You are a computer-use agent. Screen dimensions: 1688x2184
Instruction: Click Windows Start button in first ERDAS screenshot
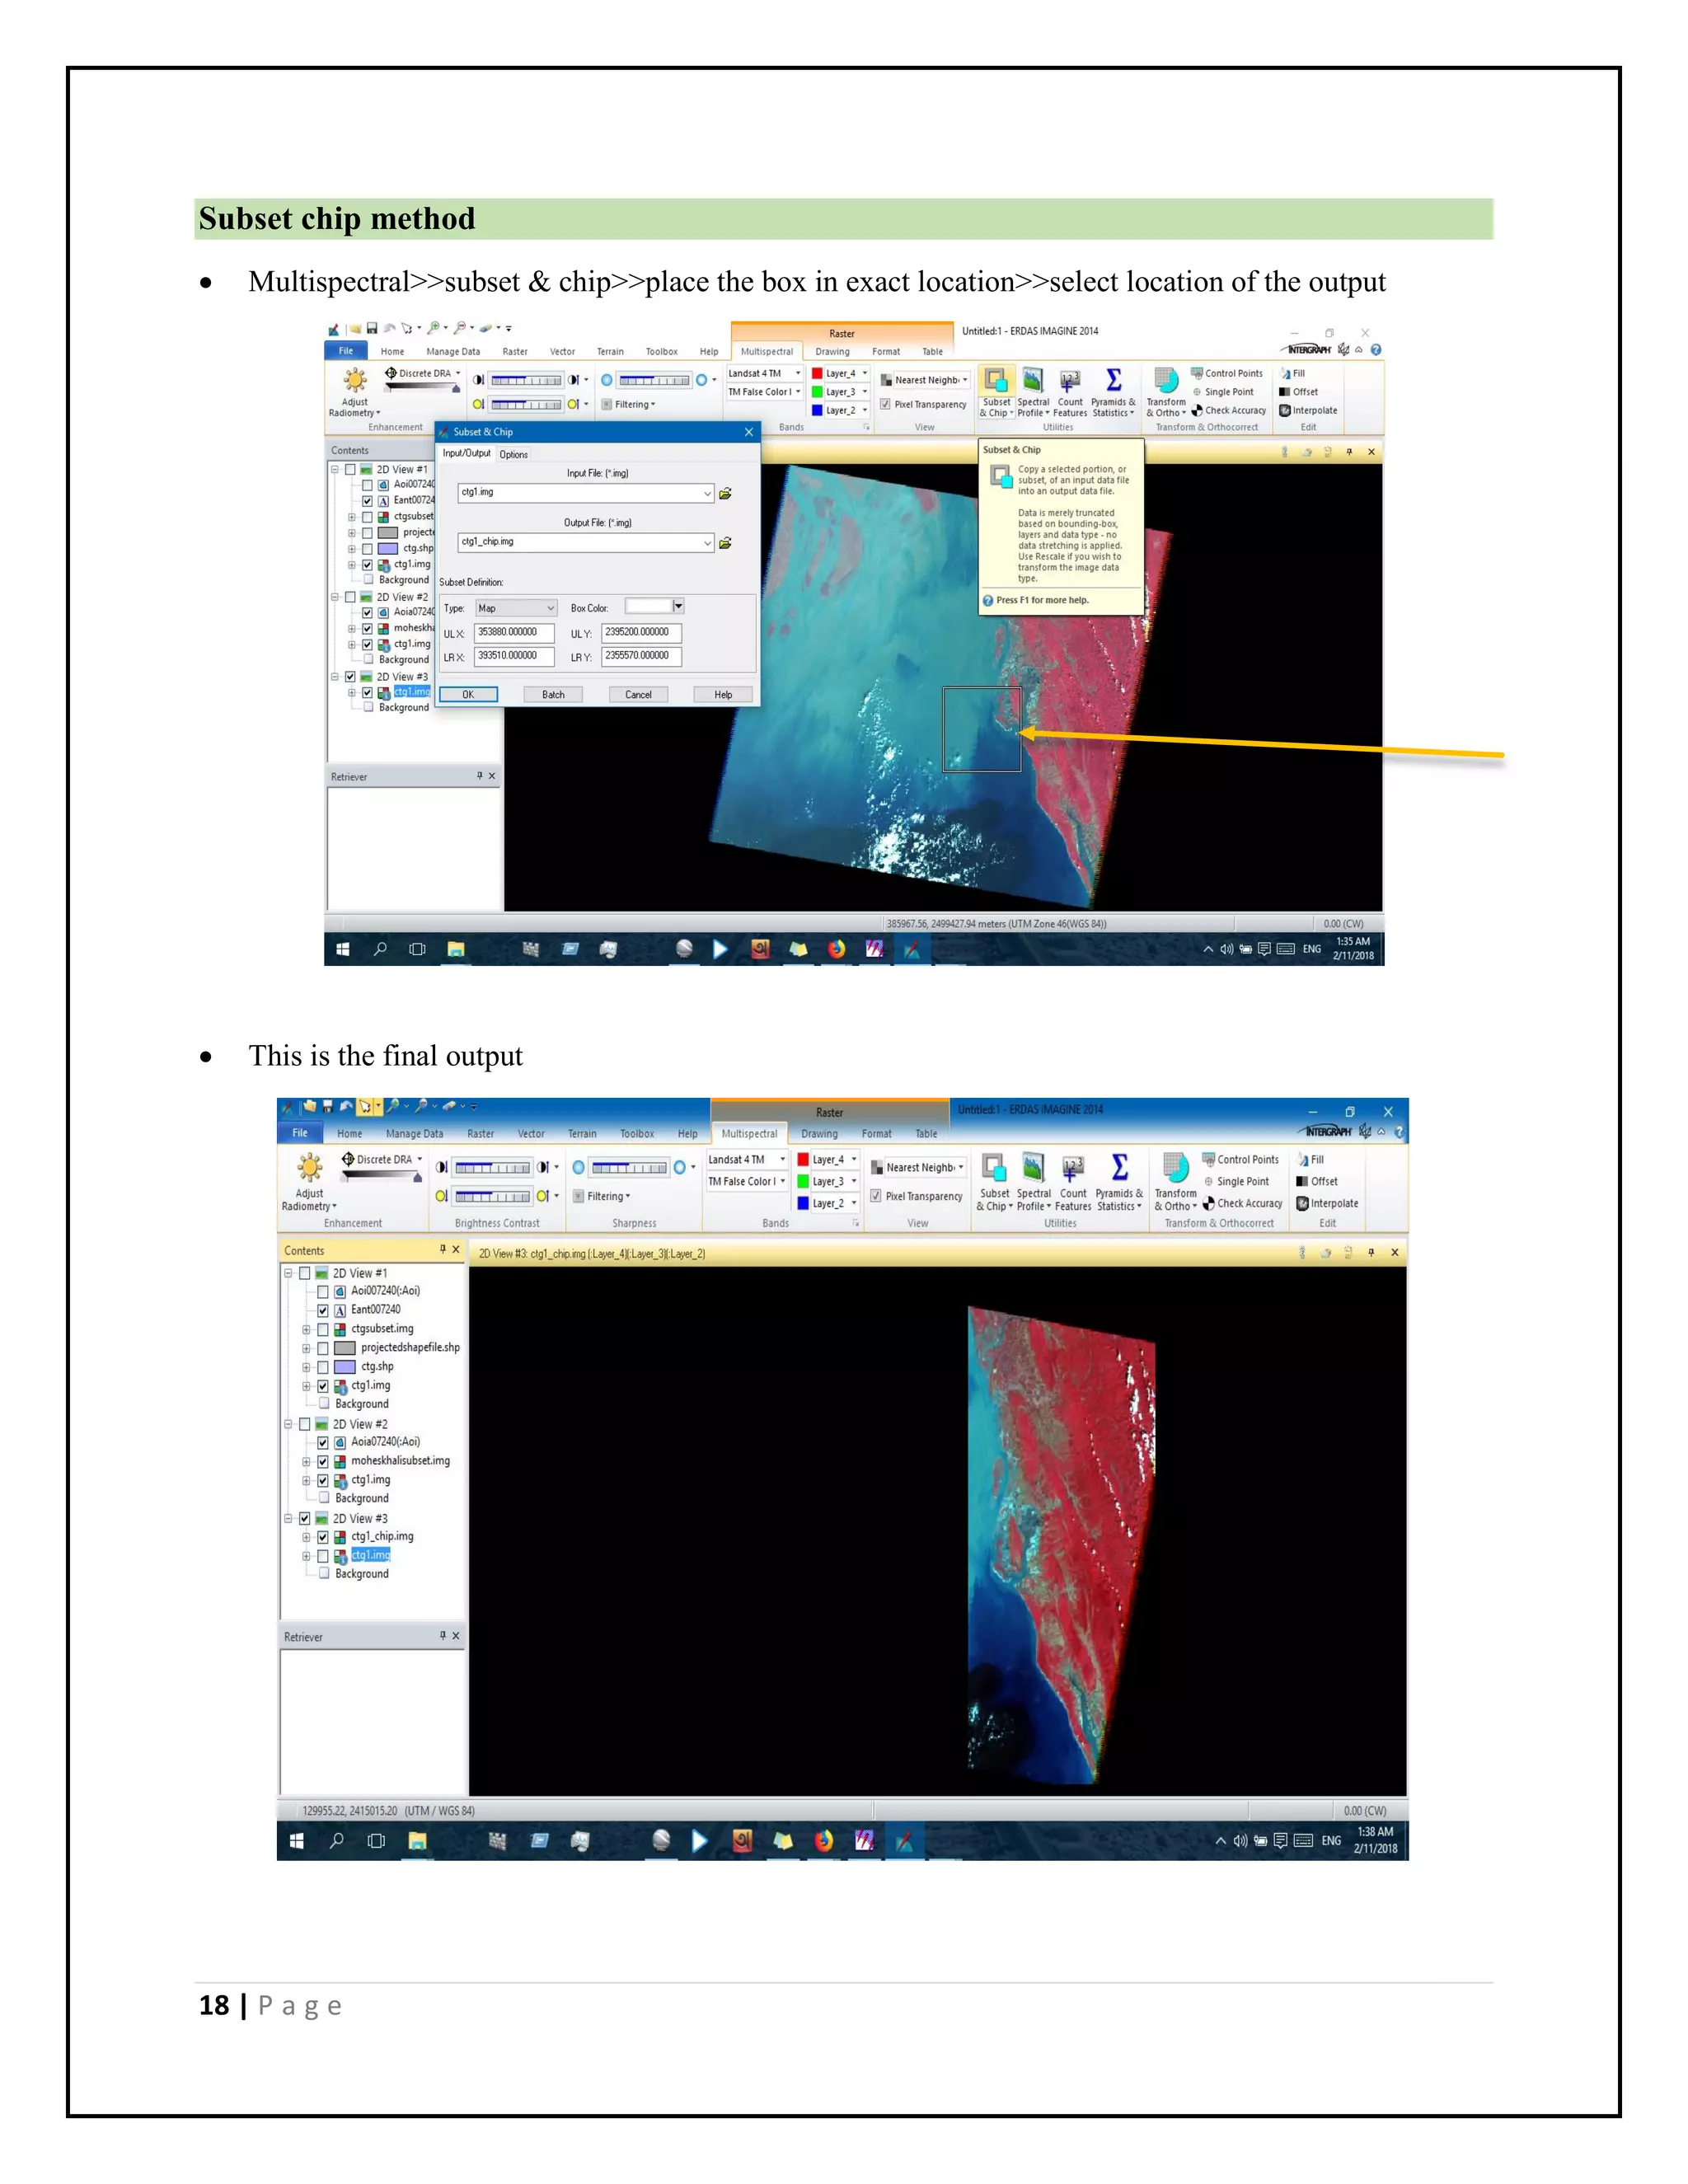342,949
